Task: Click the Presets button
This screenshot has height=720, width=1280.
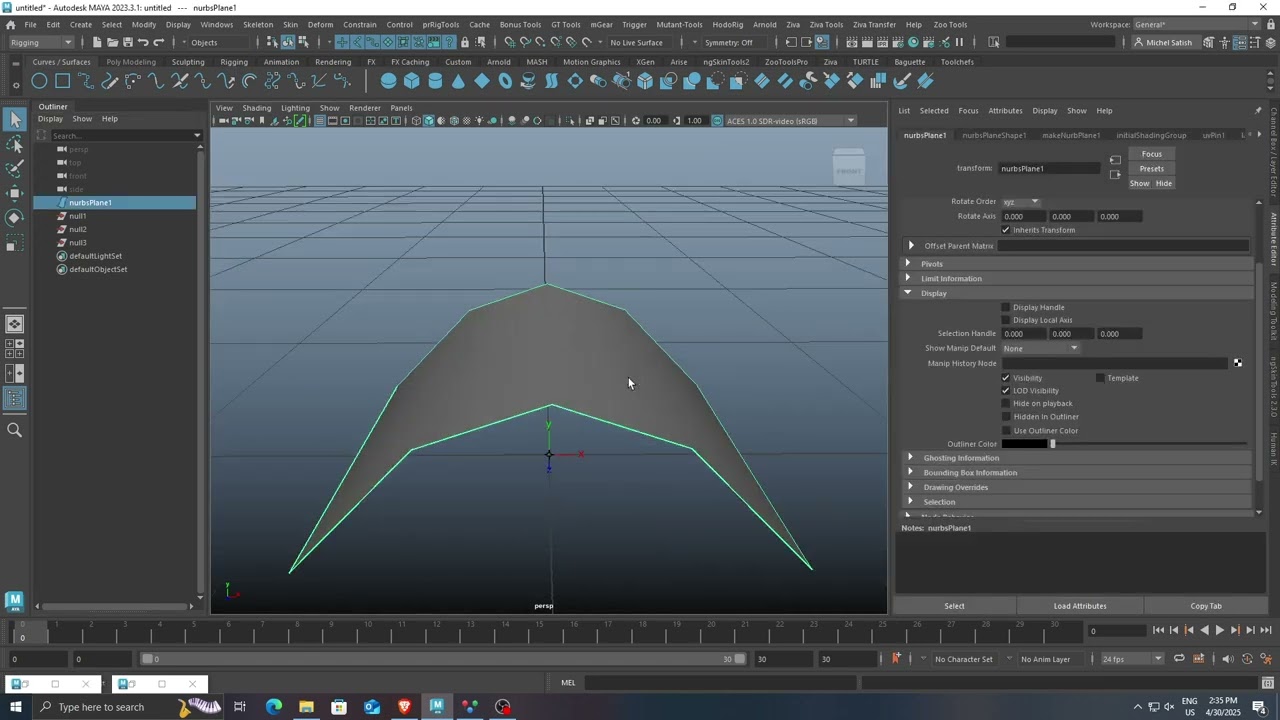Action: click(x=1152, y=168)
